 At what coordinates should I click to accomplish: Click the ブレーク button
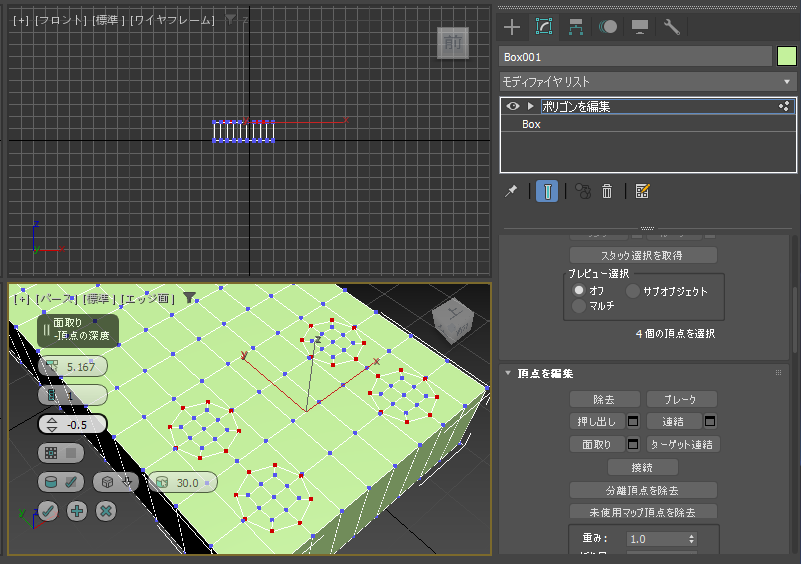tap(681, 400)
